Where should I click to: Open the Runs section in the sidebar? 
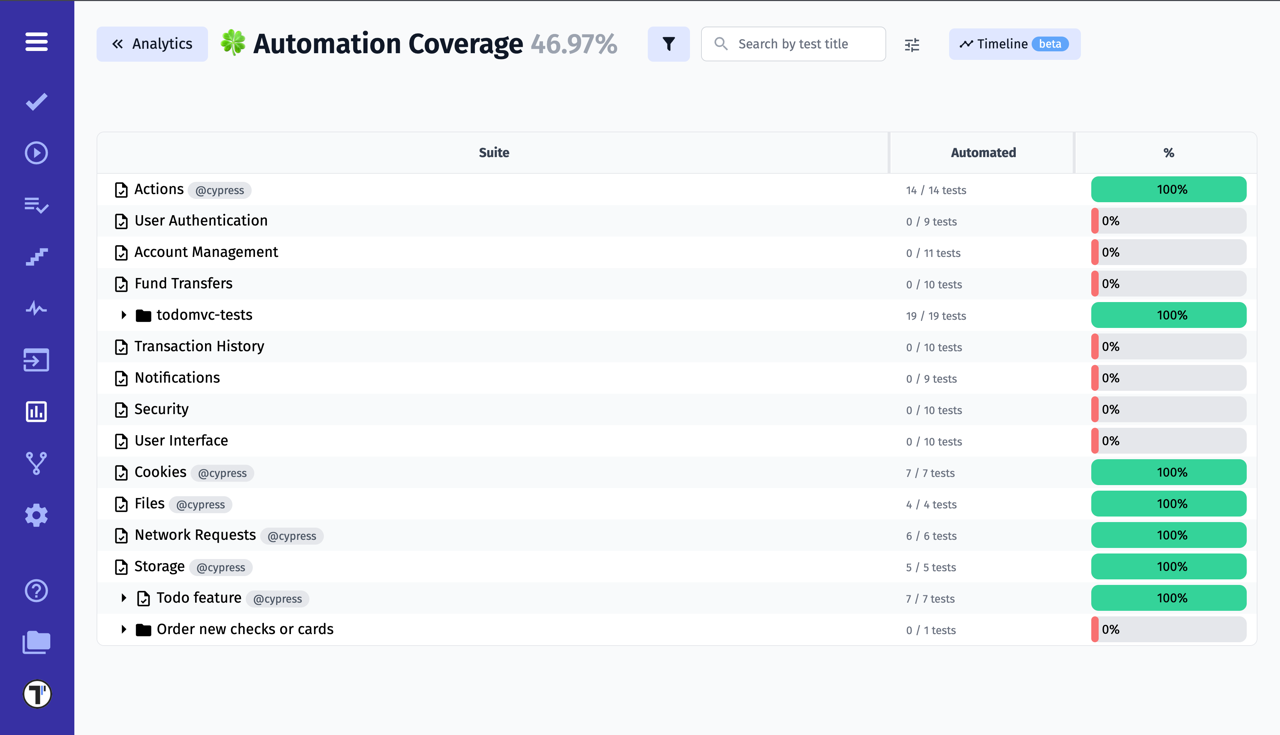coord(36,152)
